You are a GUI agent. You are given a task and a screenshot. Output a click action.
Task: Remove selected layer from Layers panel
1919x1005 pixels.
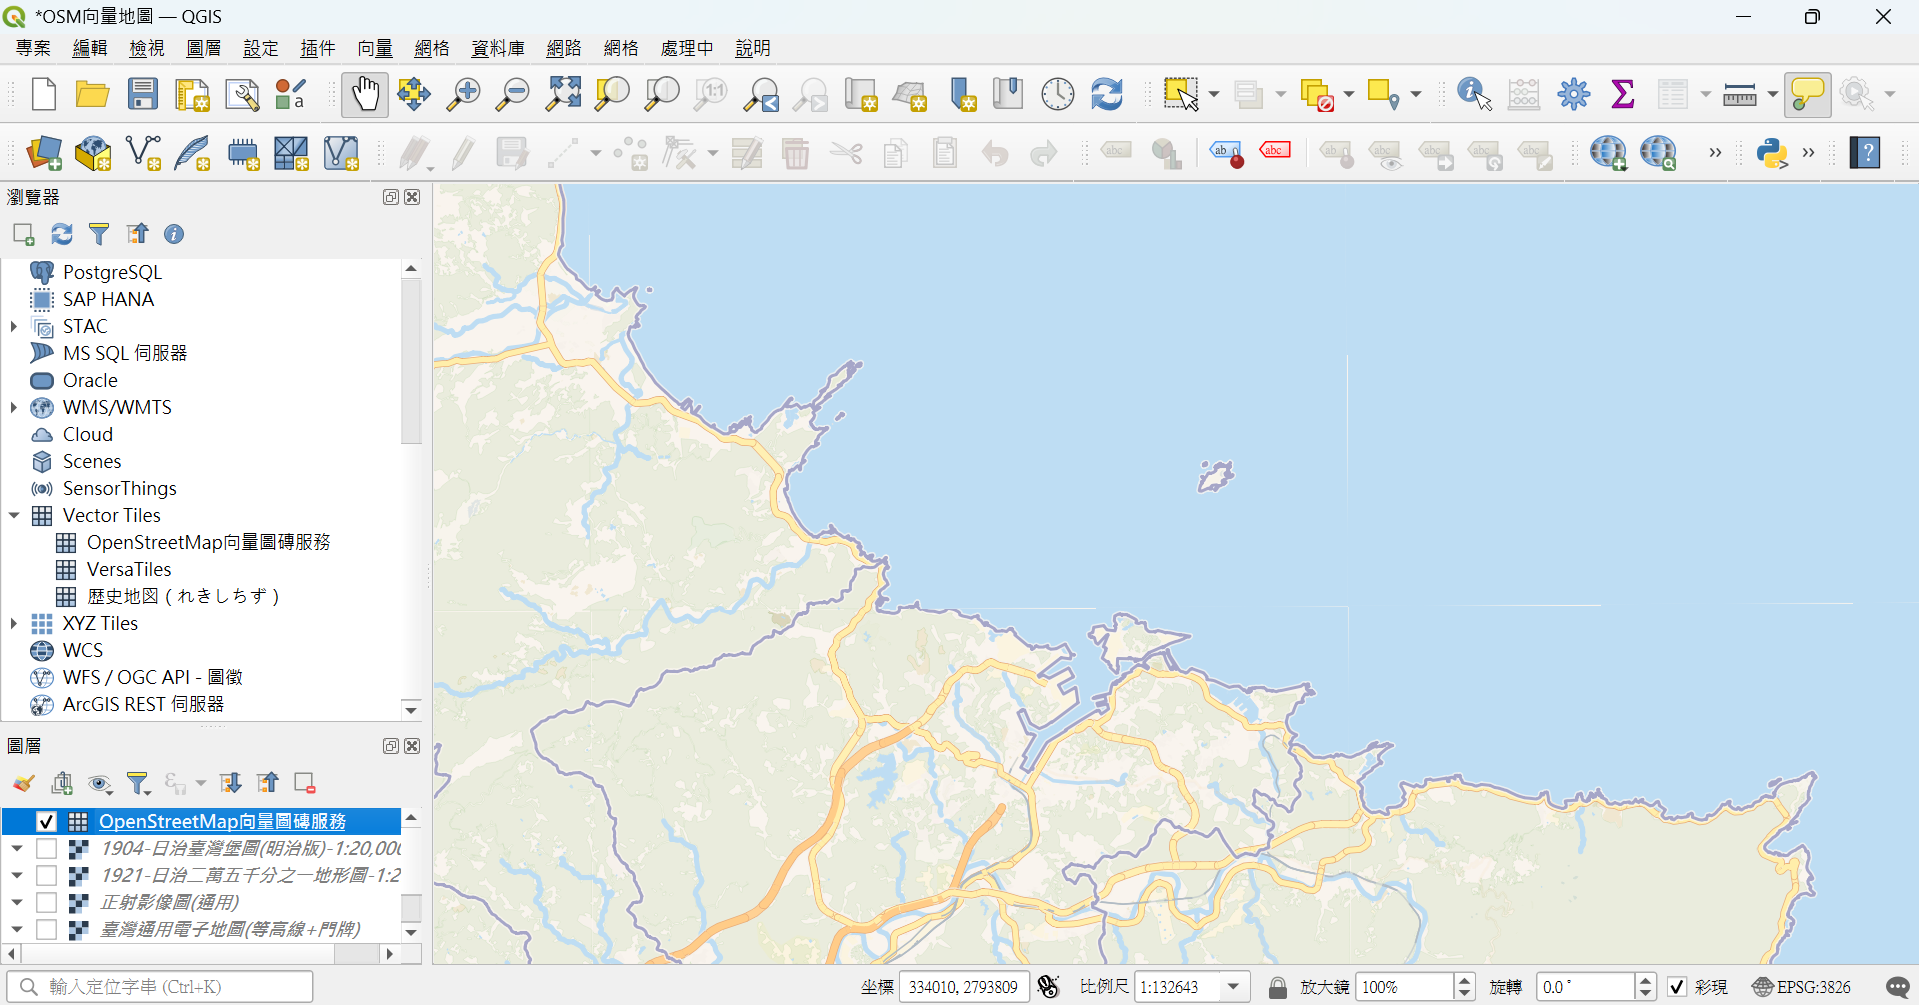305,783
